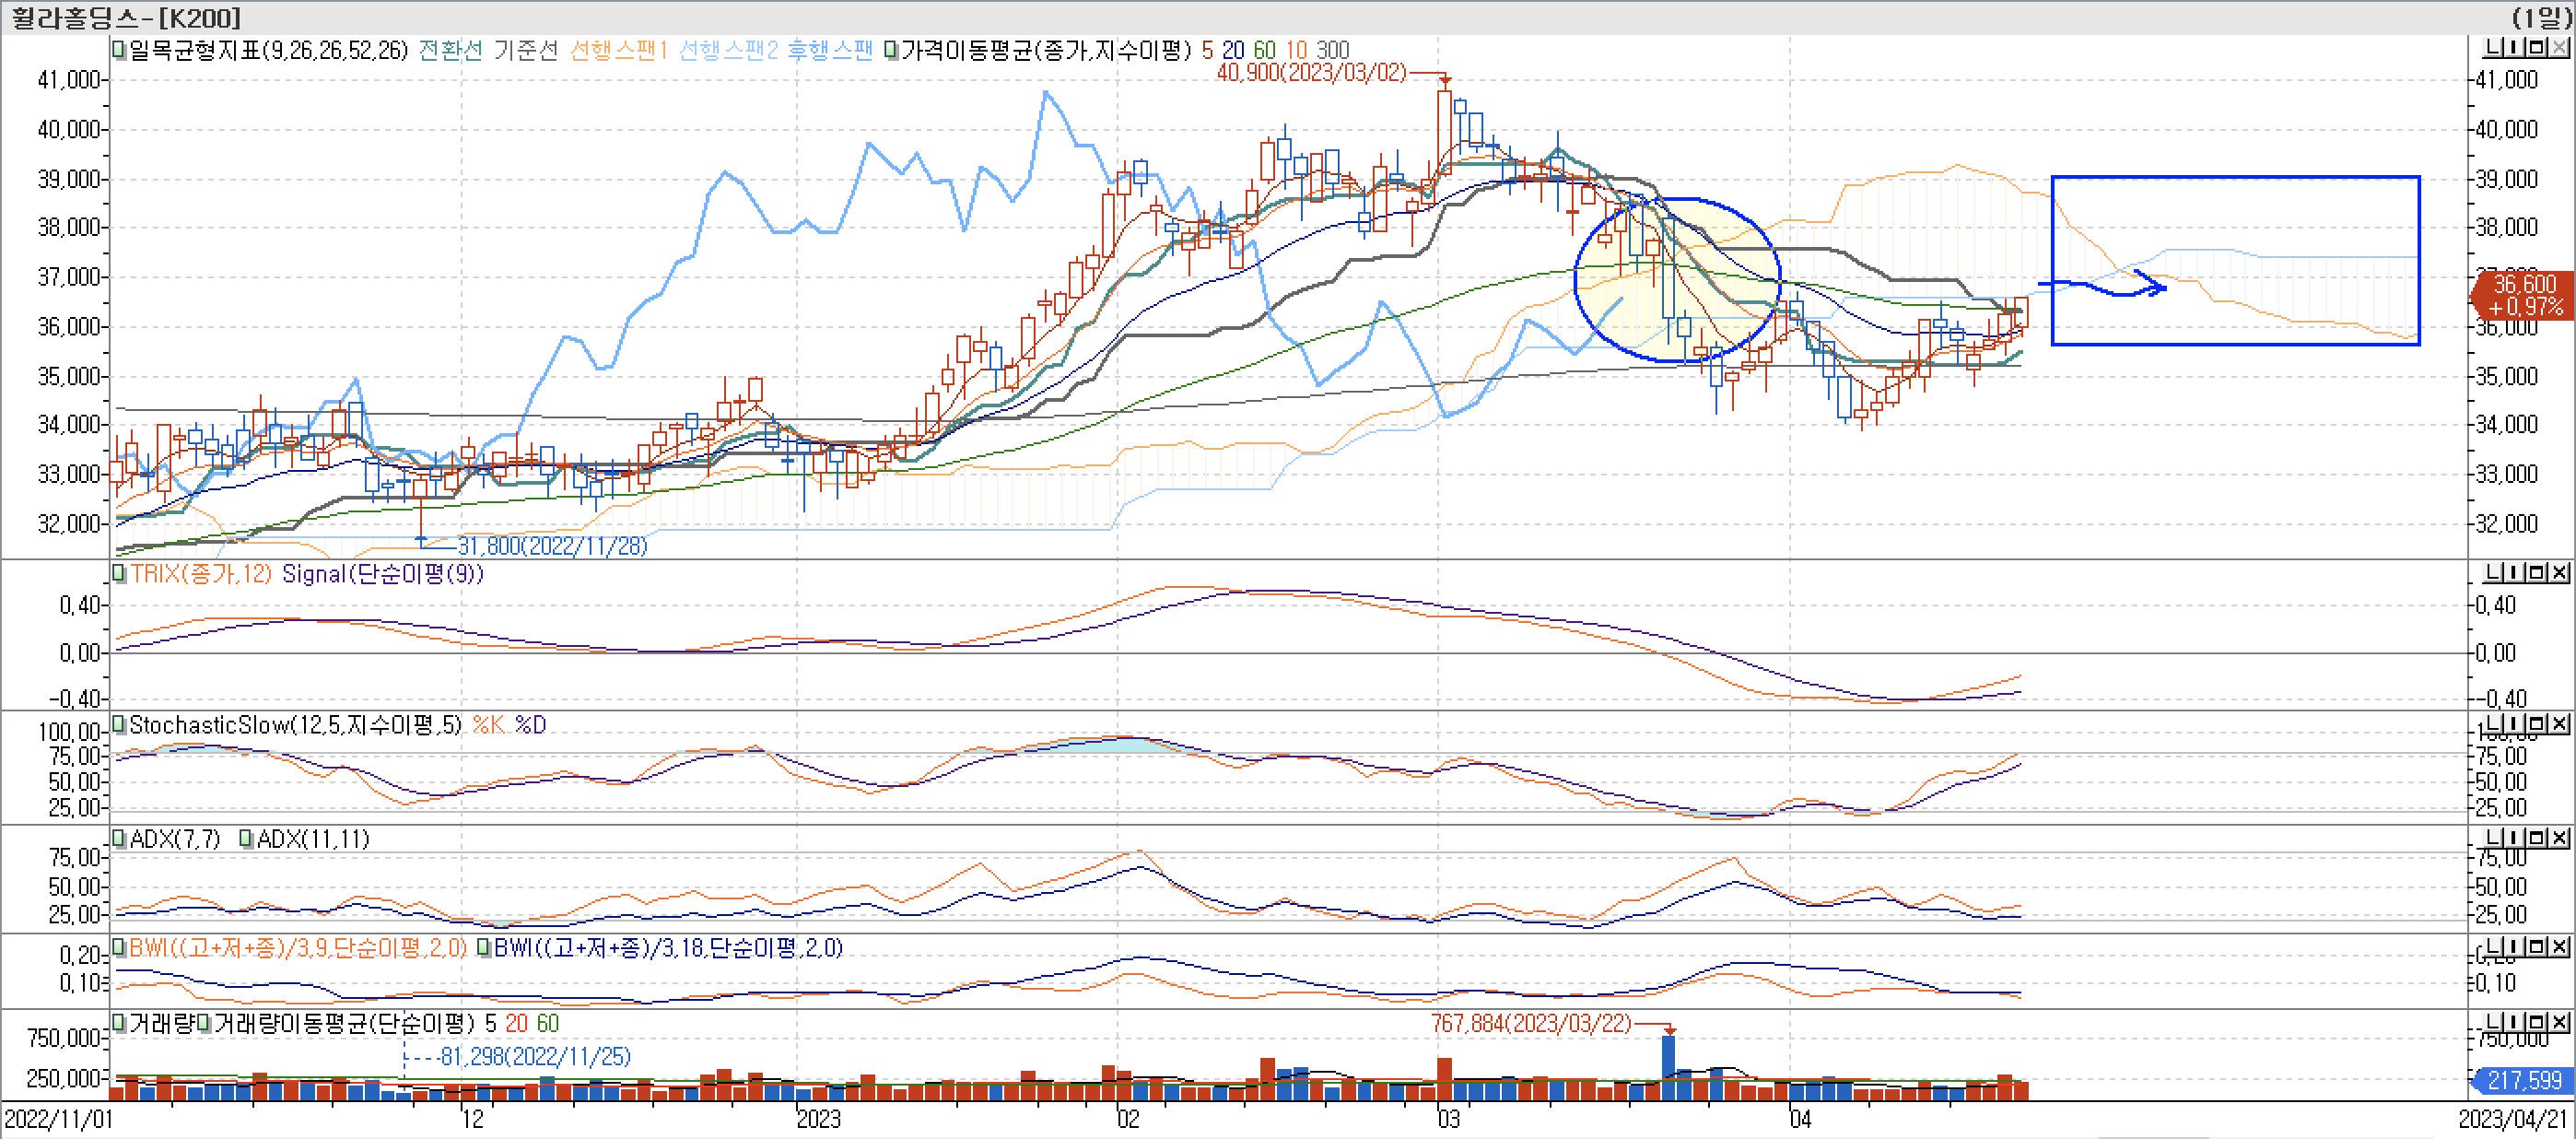Toggle the StochasticSlow indicator marker box
This screenshot has height=1139, width=2576.
pos(119,724)
